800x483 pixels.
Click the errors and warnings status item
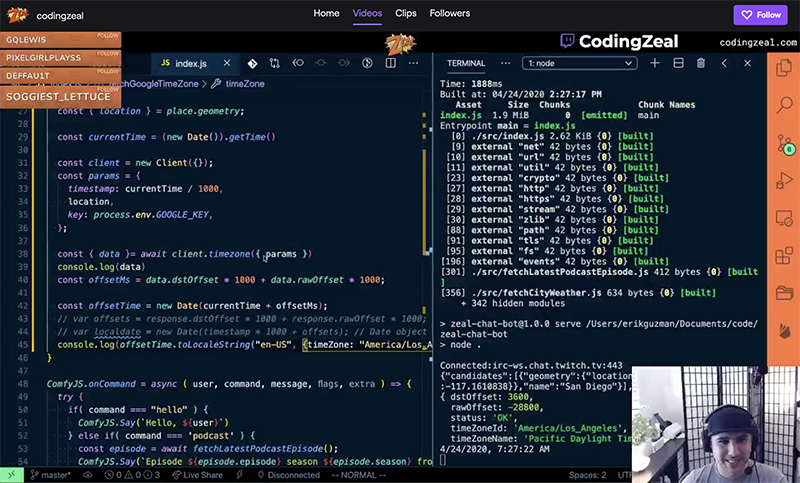(132, 475)
